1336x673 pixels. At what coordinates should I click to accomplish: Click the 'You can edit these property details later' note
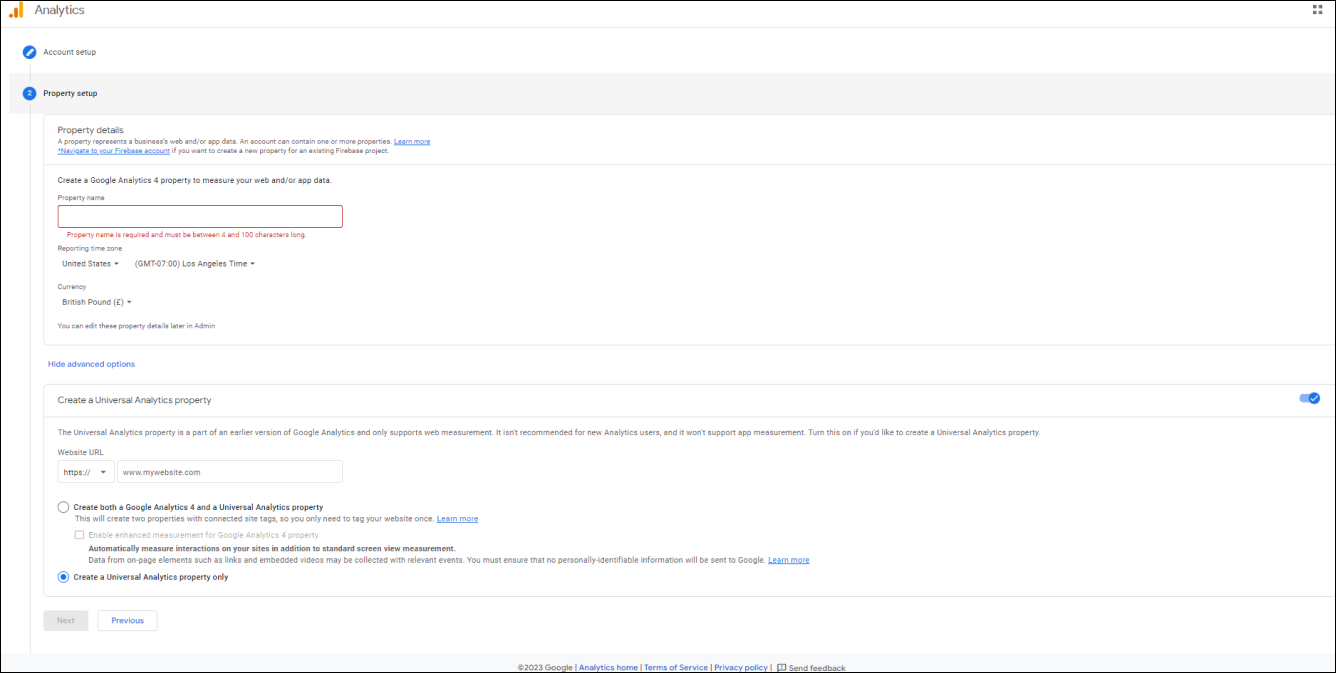(136, 326)
